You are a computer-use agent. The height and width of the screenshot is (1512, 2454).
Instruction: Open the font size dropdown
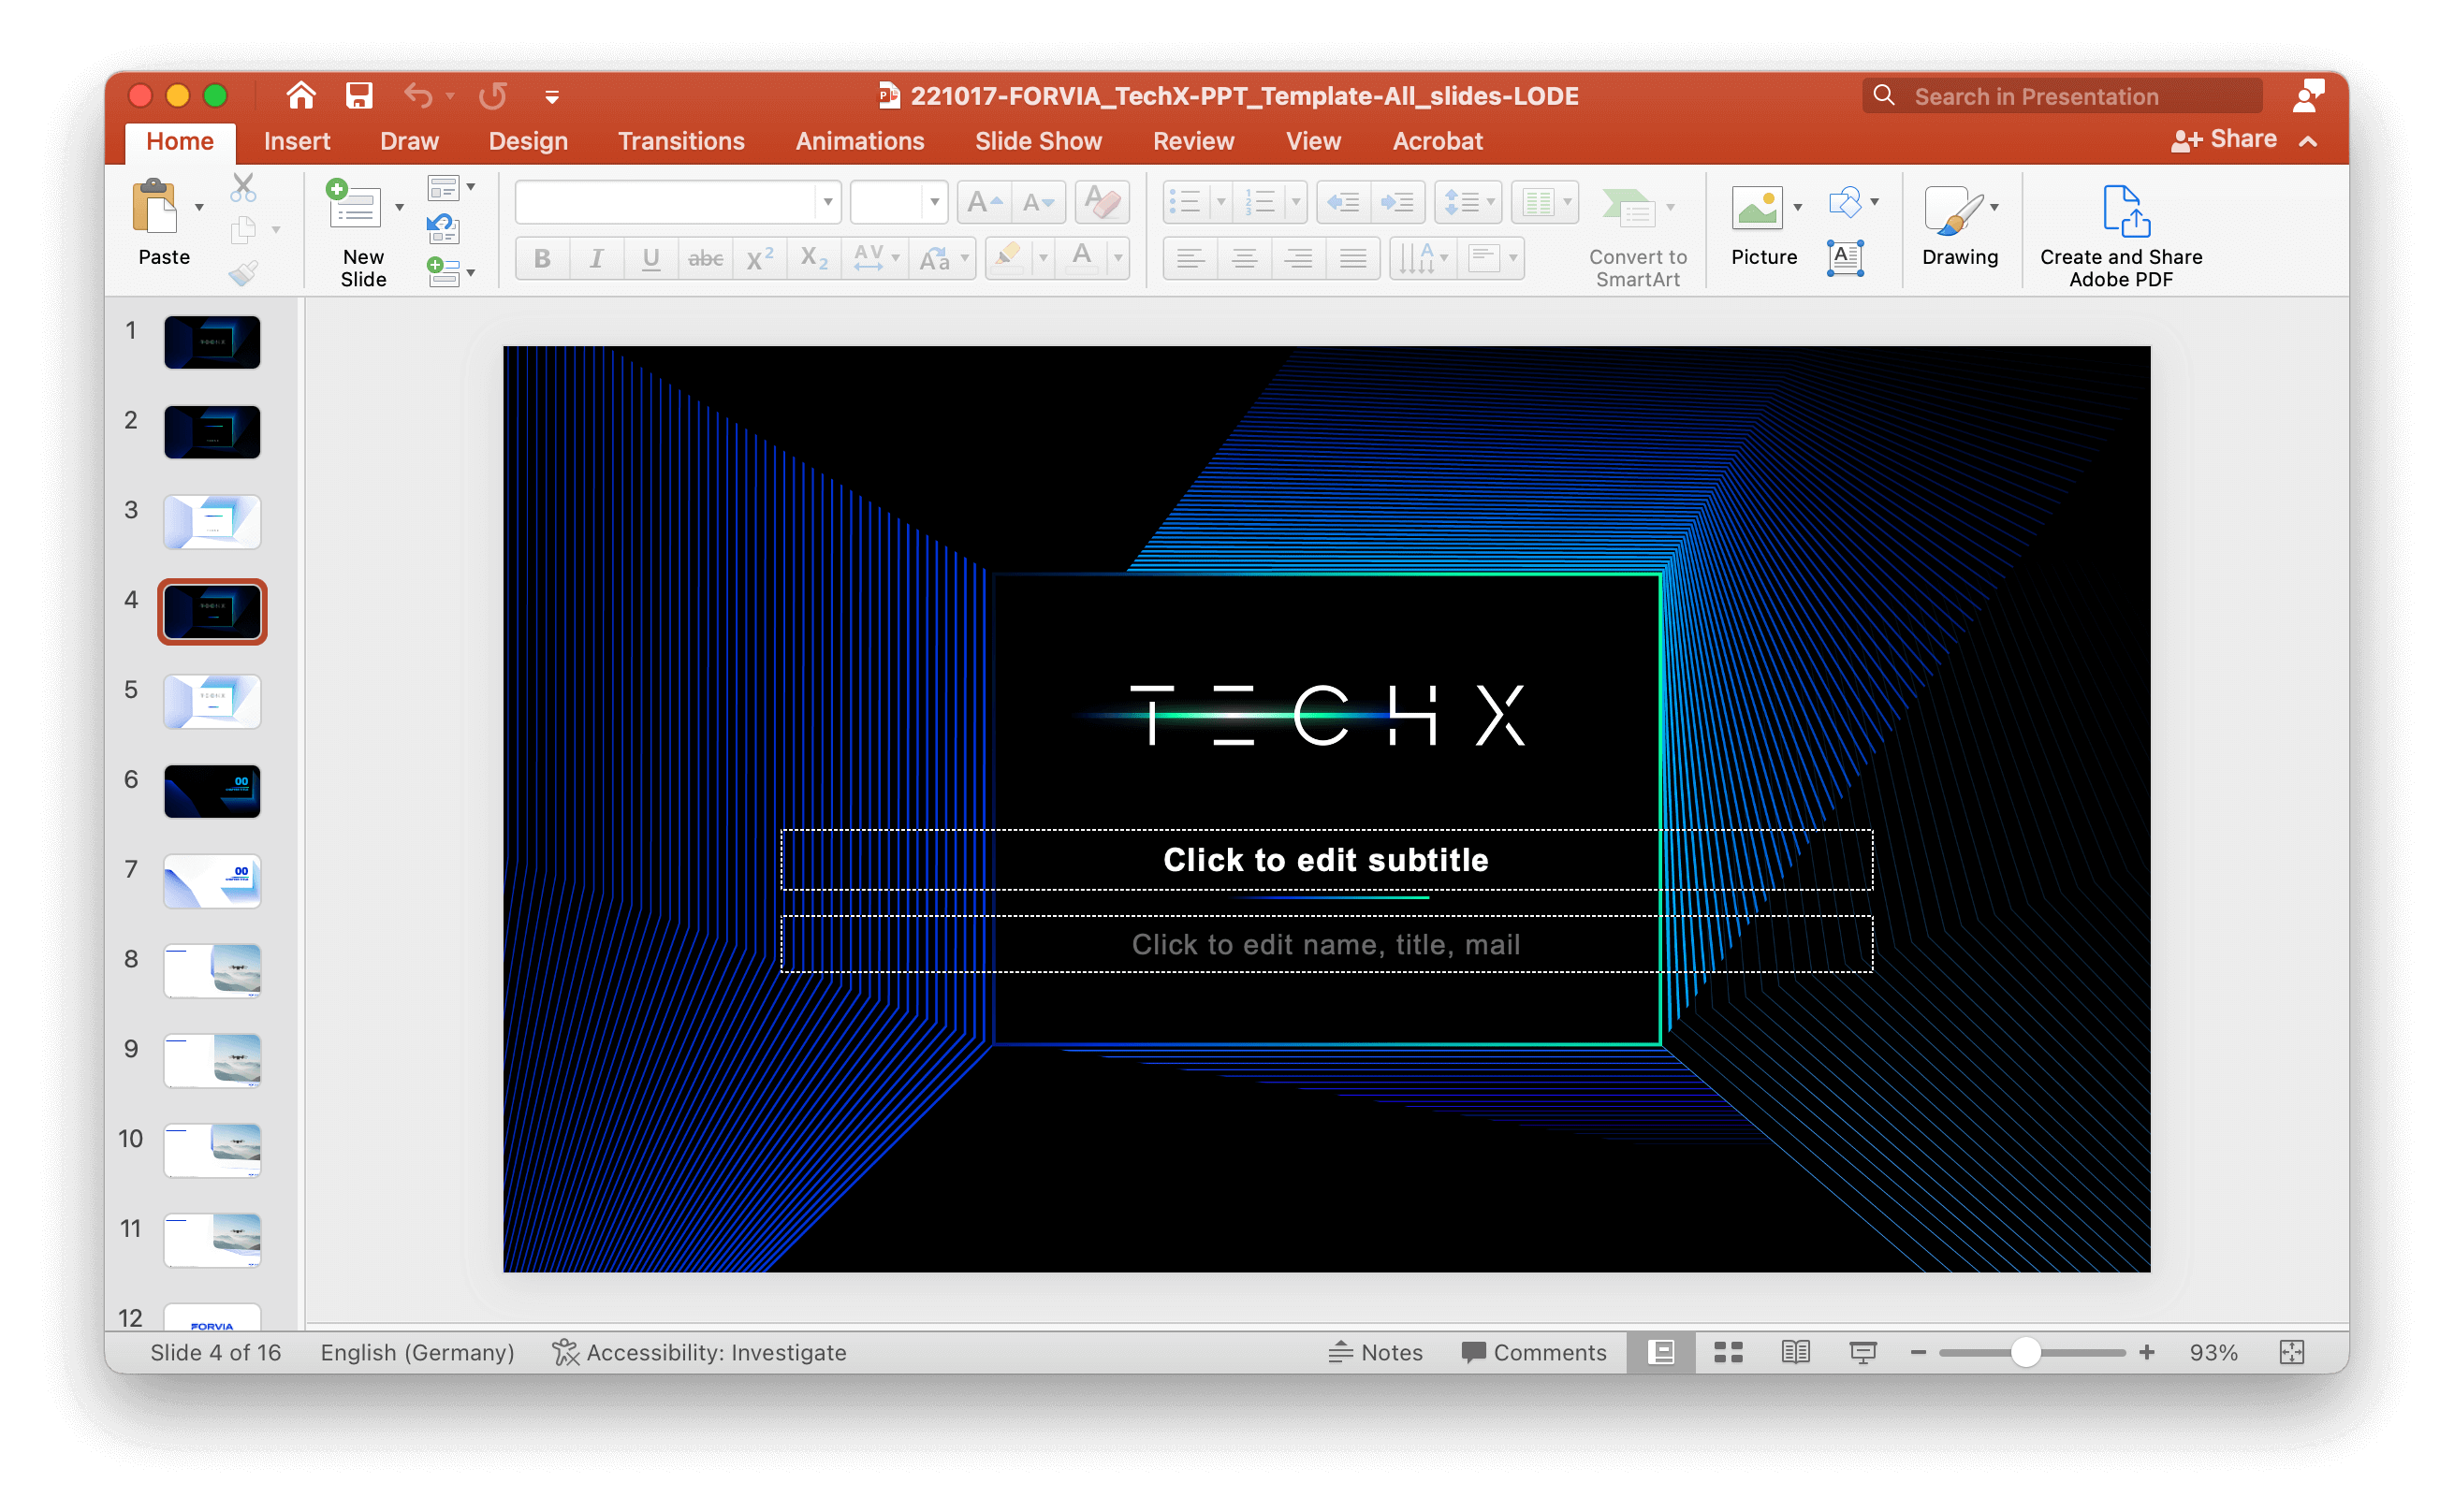click(934, 203)
